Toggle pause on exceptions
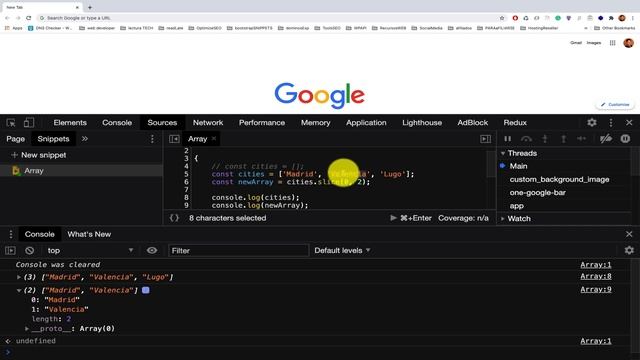Viewport: 640px width, 360px height. tap(625, 139)
